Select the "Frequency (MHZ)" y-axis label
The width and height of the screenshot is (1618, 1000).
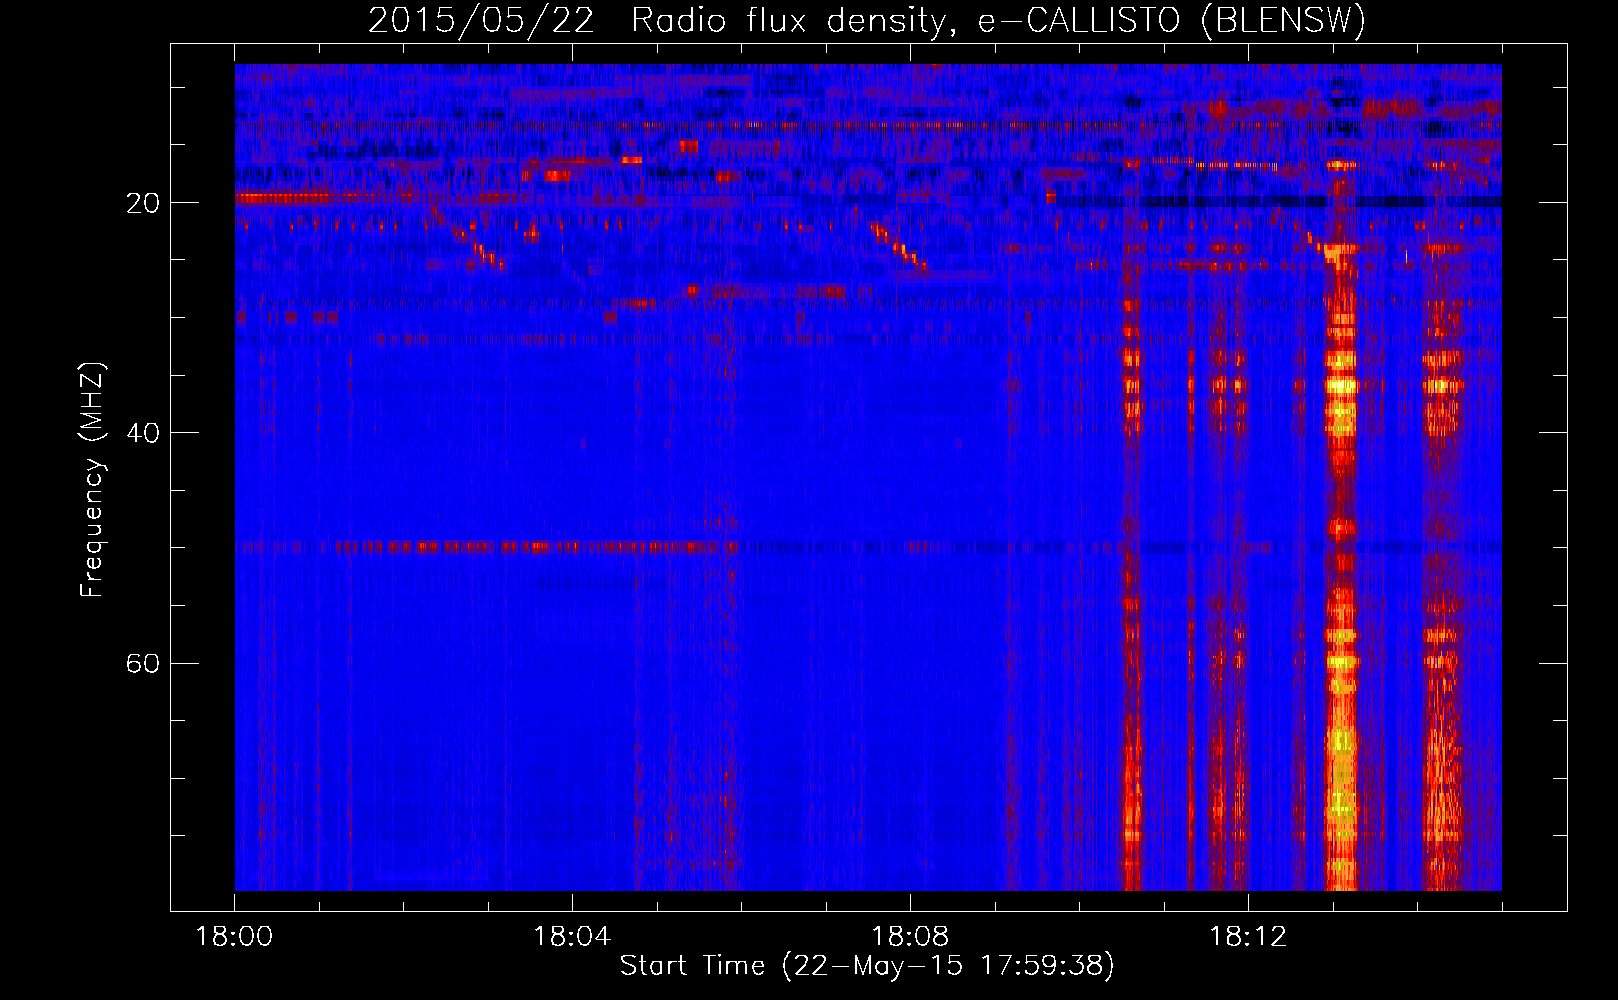92,479
